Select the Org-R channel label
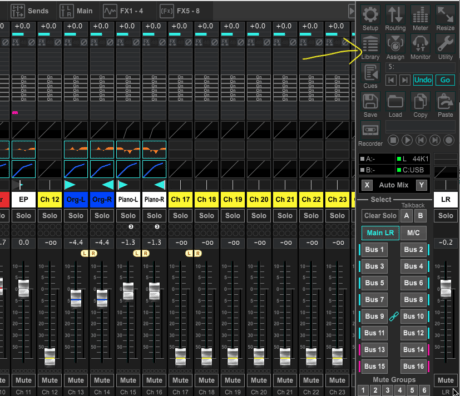460x396 pixels. point(102,200)
